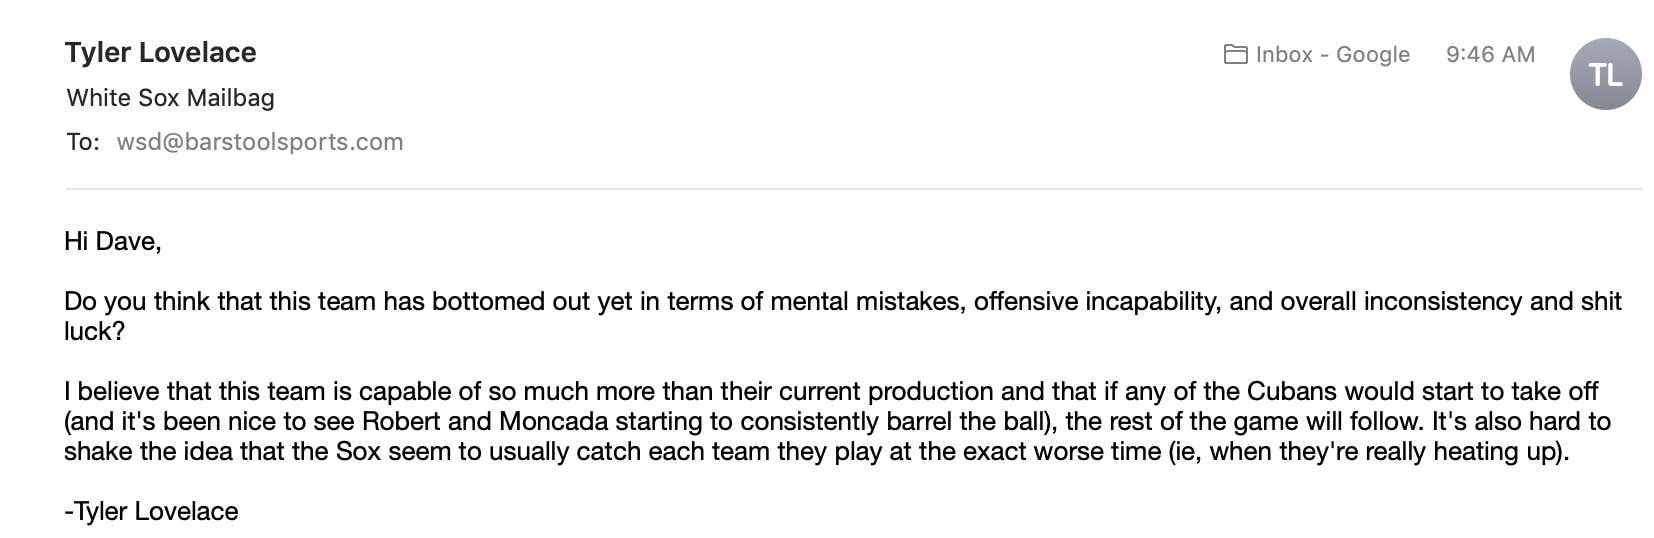Click the word Cubans in the body
The image size is (1654, 538).
click(1292, 391)
